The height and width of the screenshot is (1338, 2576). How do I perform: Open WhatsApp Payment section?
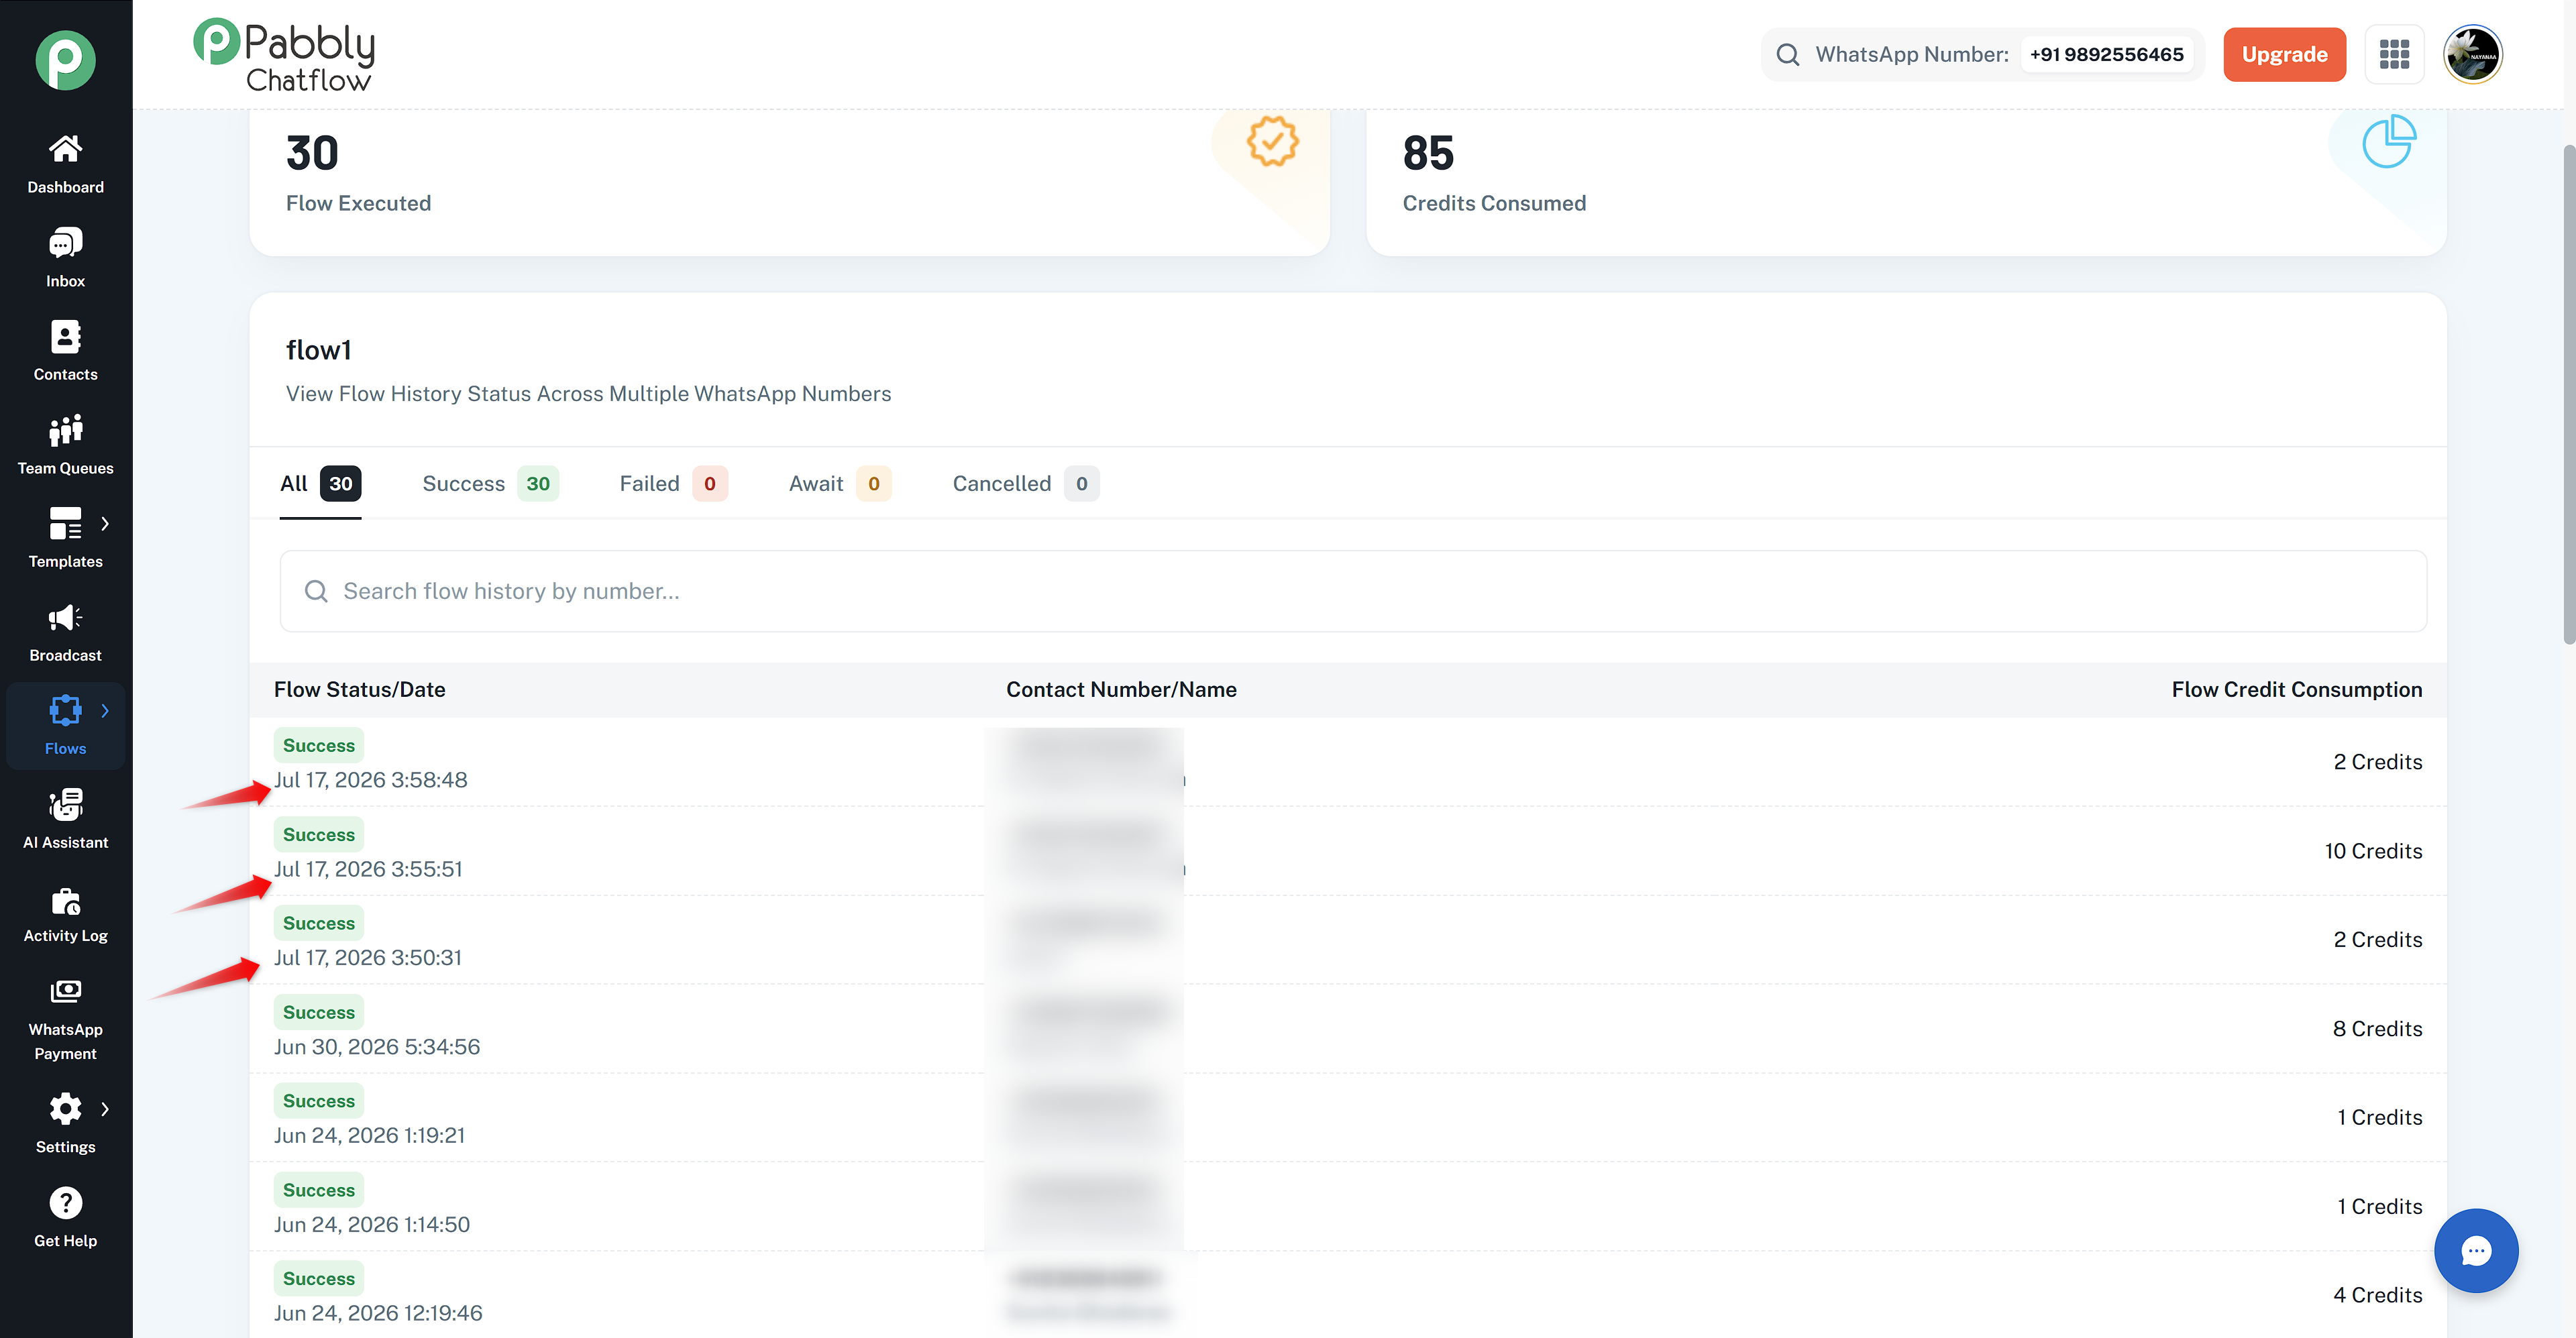(x=65, y=1020)
